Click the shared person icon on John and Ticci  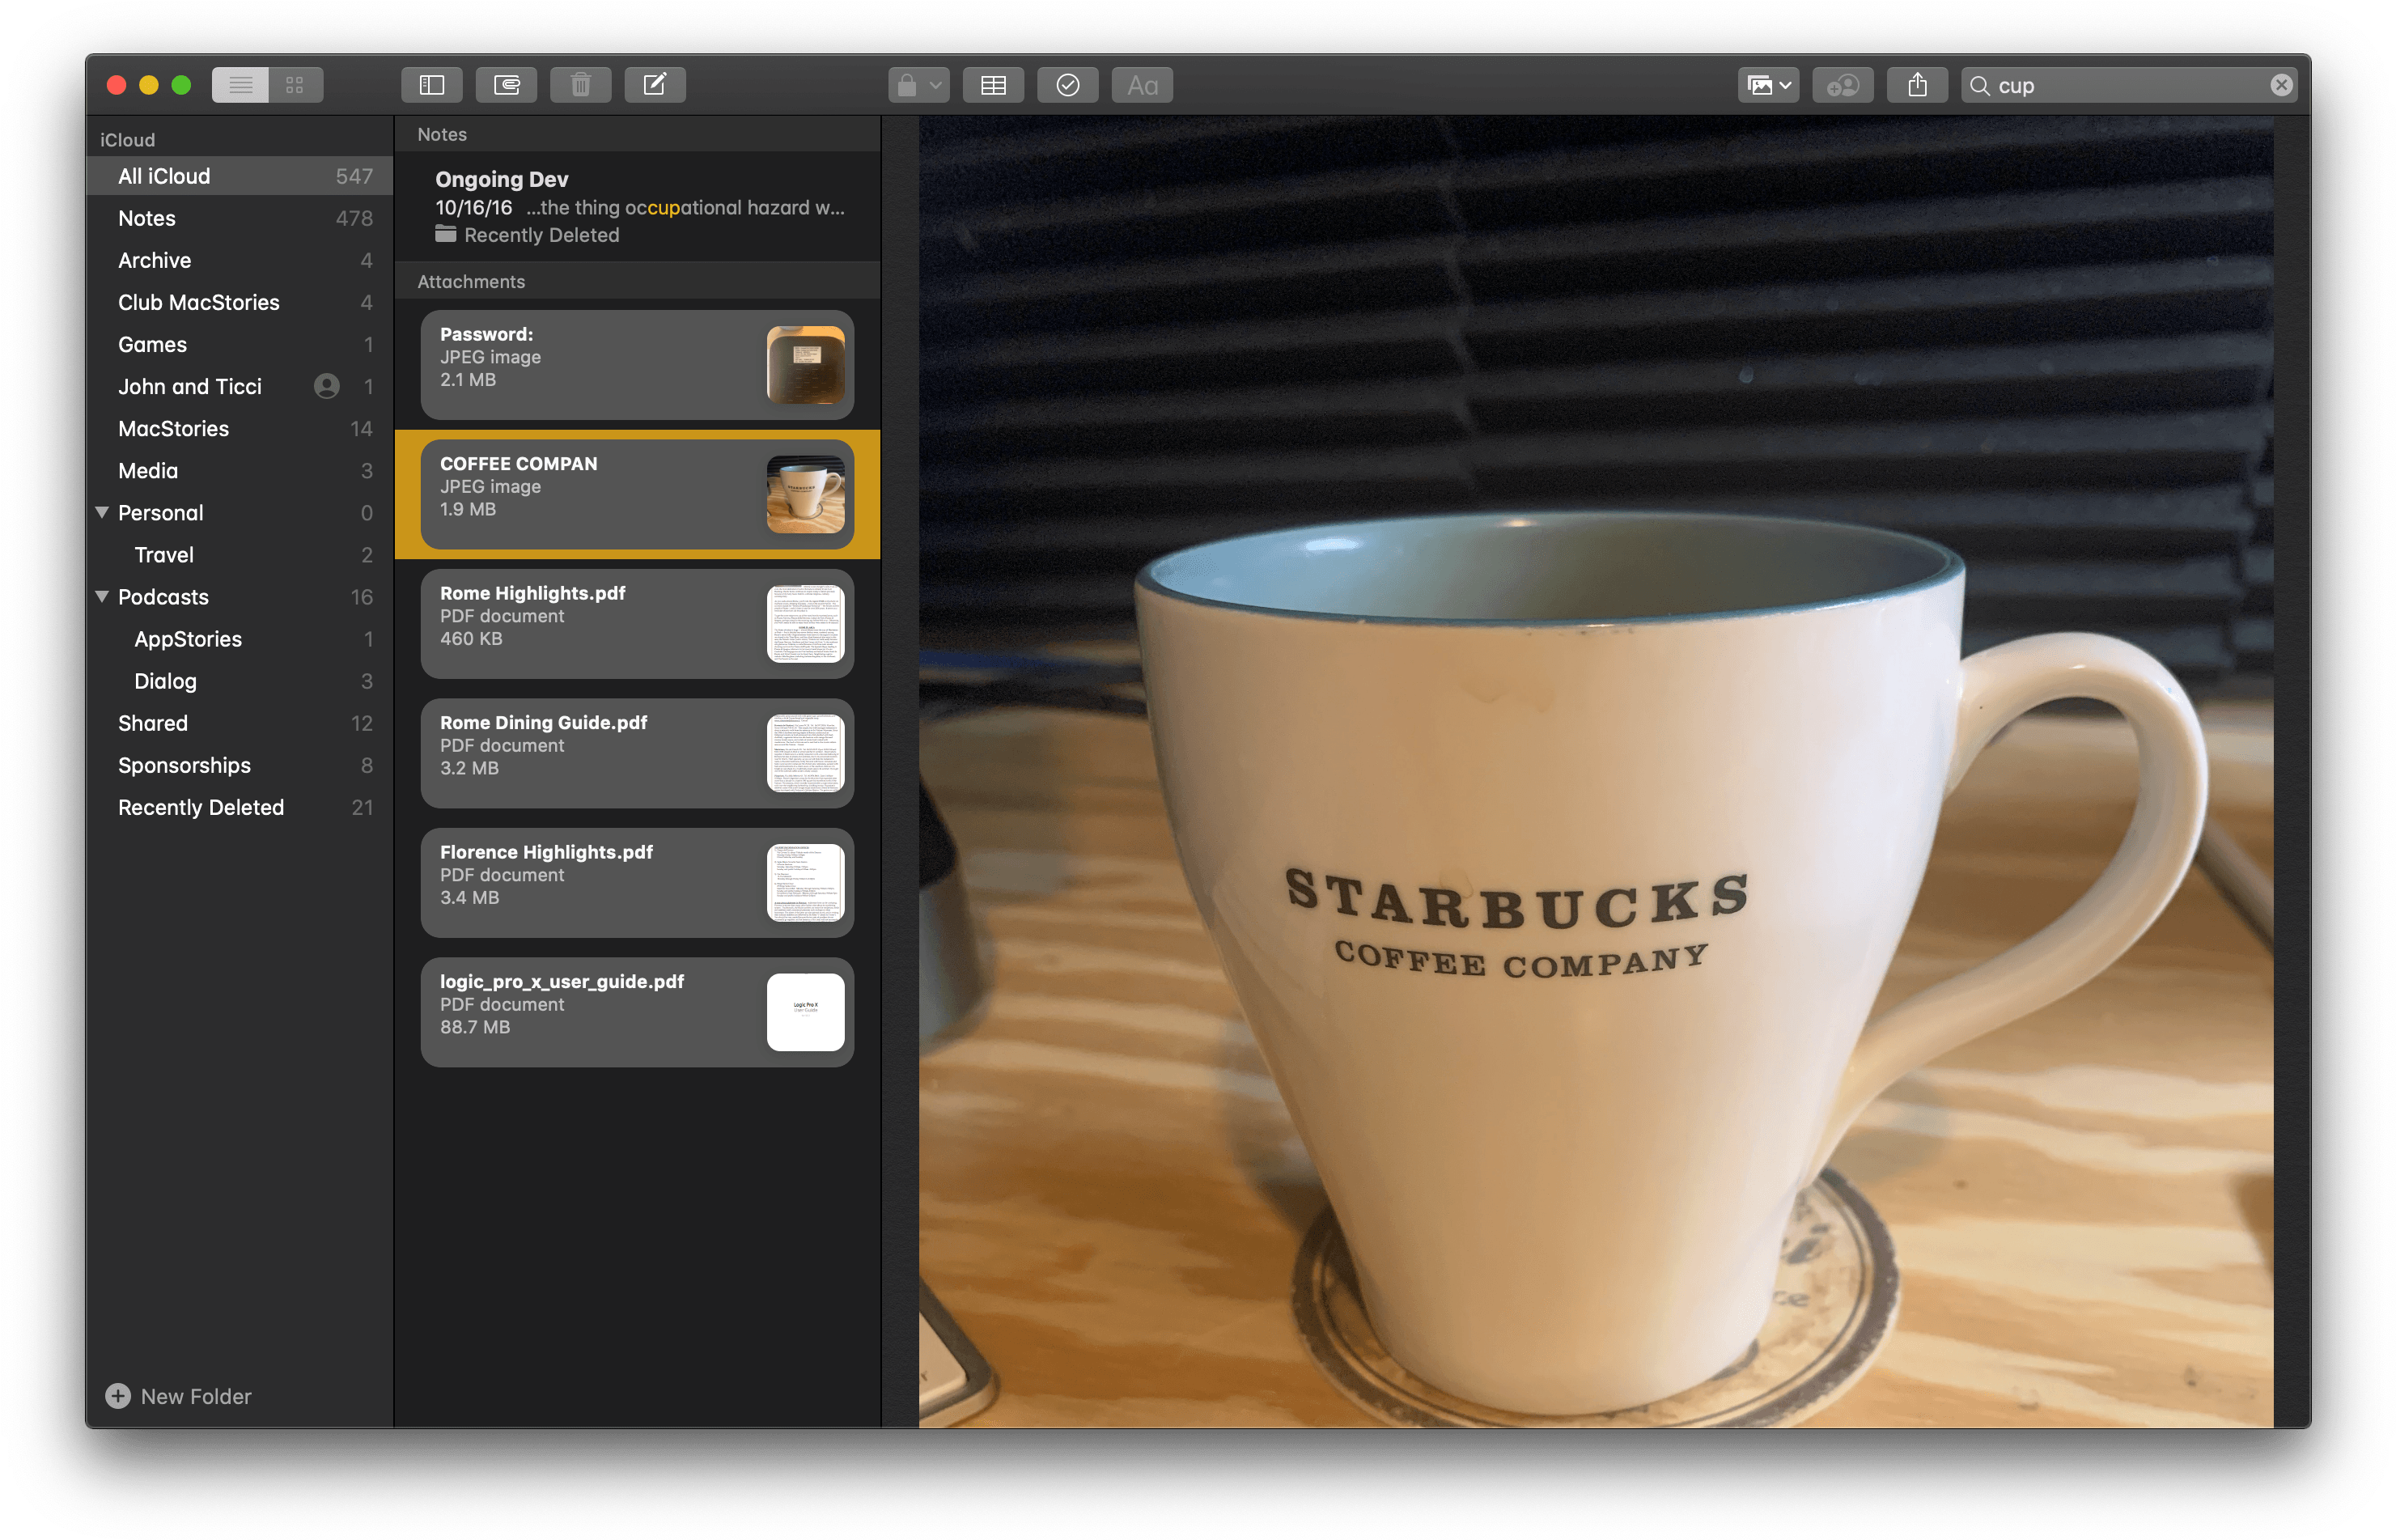click(326, 386)
